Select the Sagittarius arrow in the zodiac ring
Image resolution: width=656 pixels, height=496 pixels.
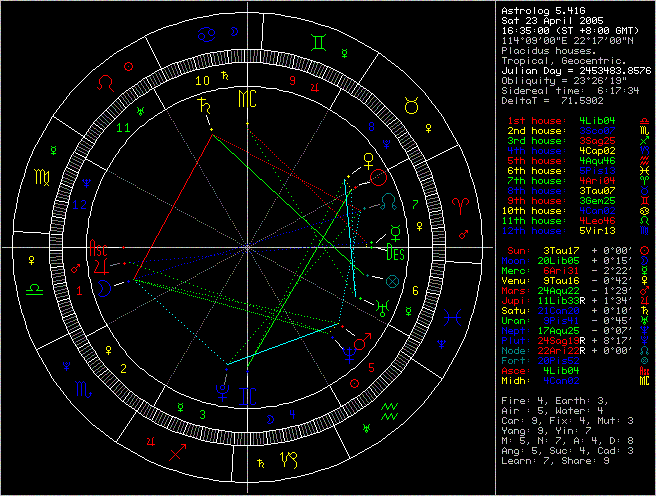click(177, 452)
